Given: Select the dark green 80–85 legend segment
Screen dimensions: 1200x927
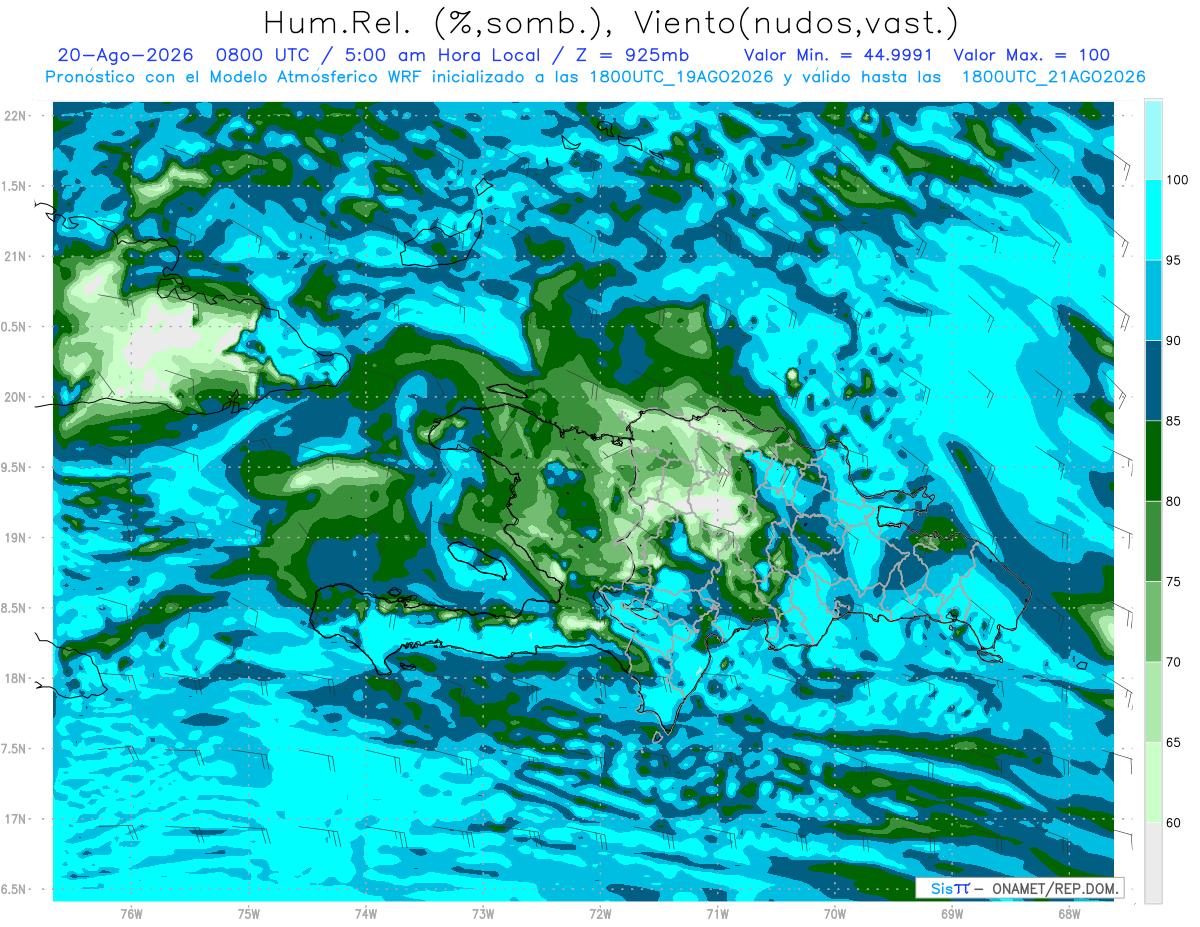Looking at the screenshot, I should (x=1153, y=461).
